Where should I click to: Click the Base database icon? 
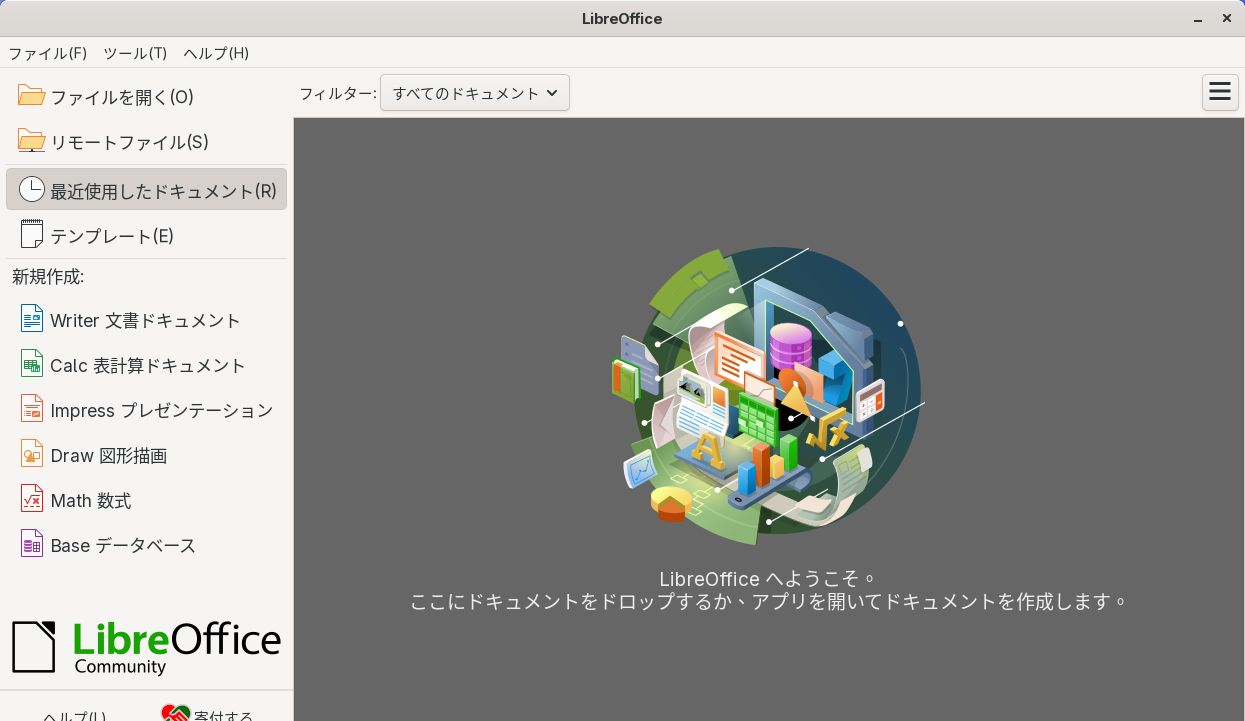[32, 544]
